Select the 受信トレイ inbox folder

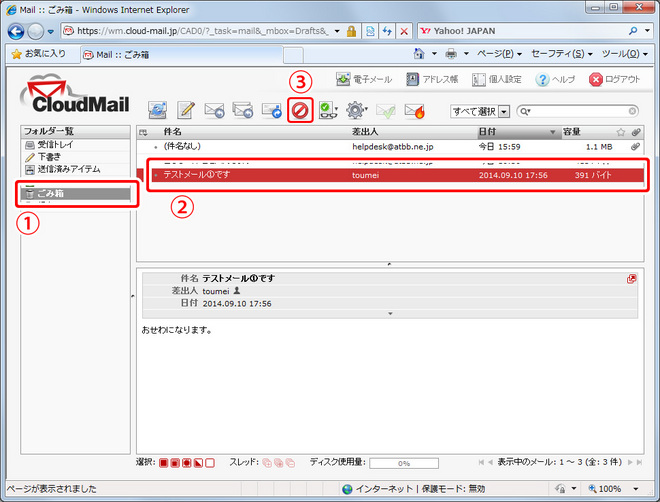click(x=57, y=145)
